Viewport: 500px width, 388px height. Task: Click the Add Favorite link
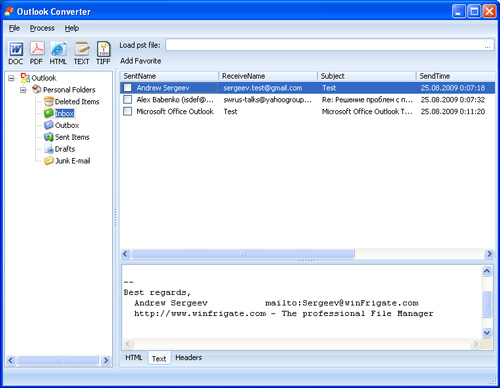[140, 61]
